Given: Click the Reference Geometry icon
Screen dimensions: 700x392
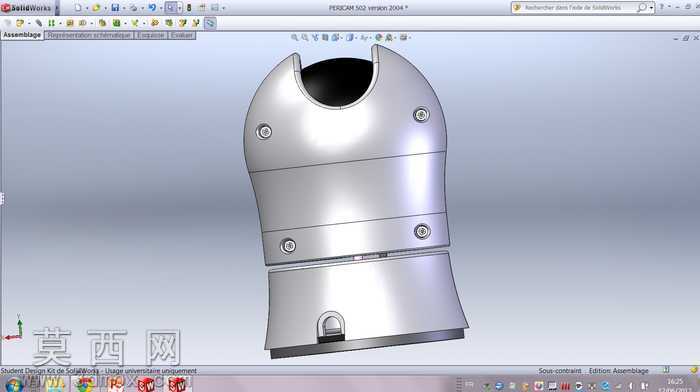Looking at the screenshot, I should click(135, 23).
